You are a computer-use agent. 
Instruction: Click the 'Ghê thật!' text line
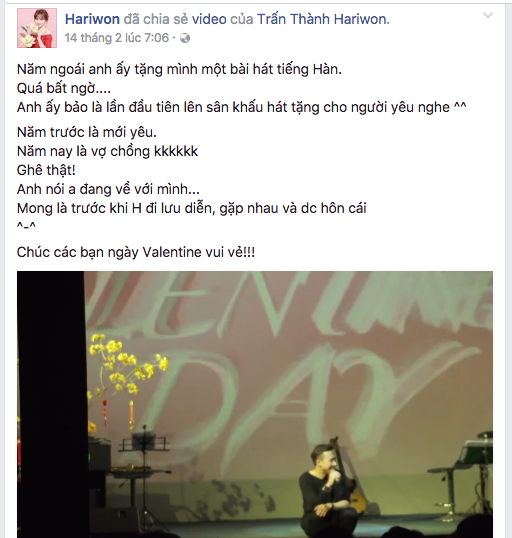click(46, 170)
